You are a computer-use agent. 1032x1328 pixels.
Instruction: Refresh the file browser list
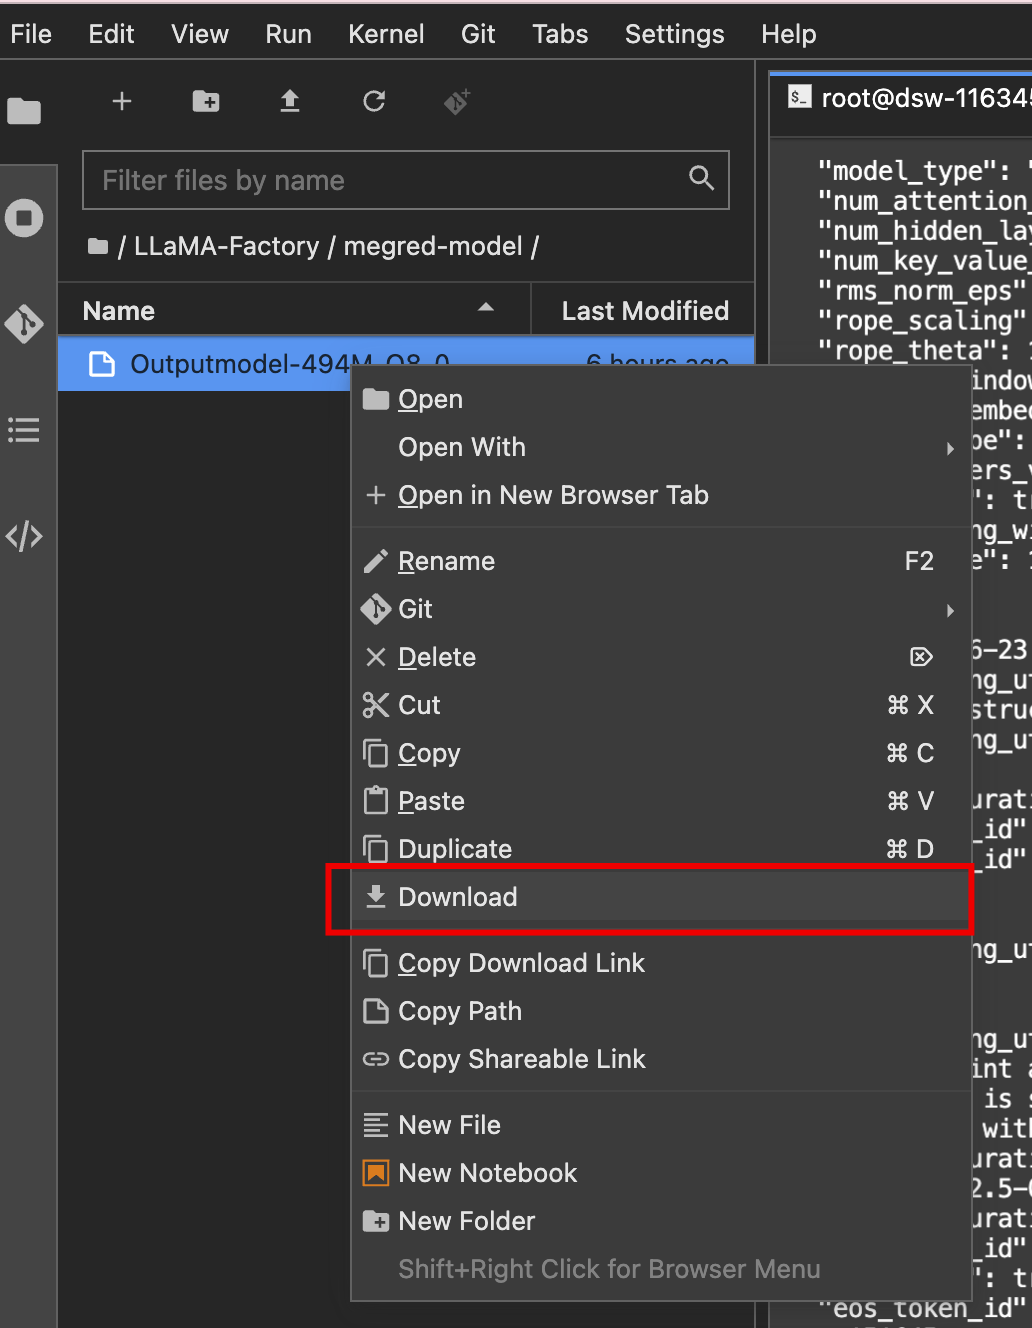374,101
